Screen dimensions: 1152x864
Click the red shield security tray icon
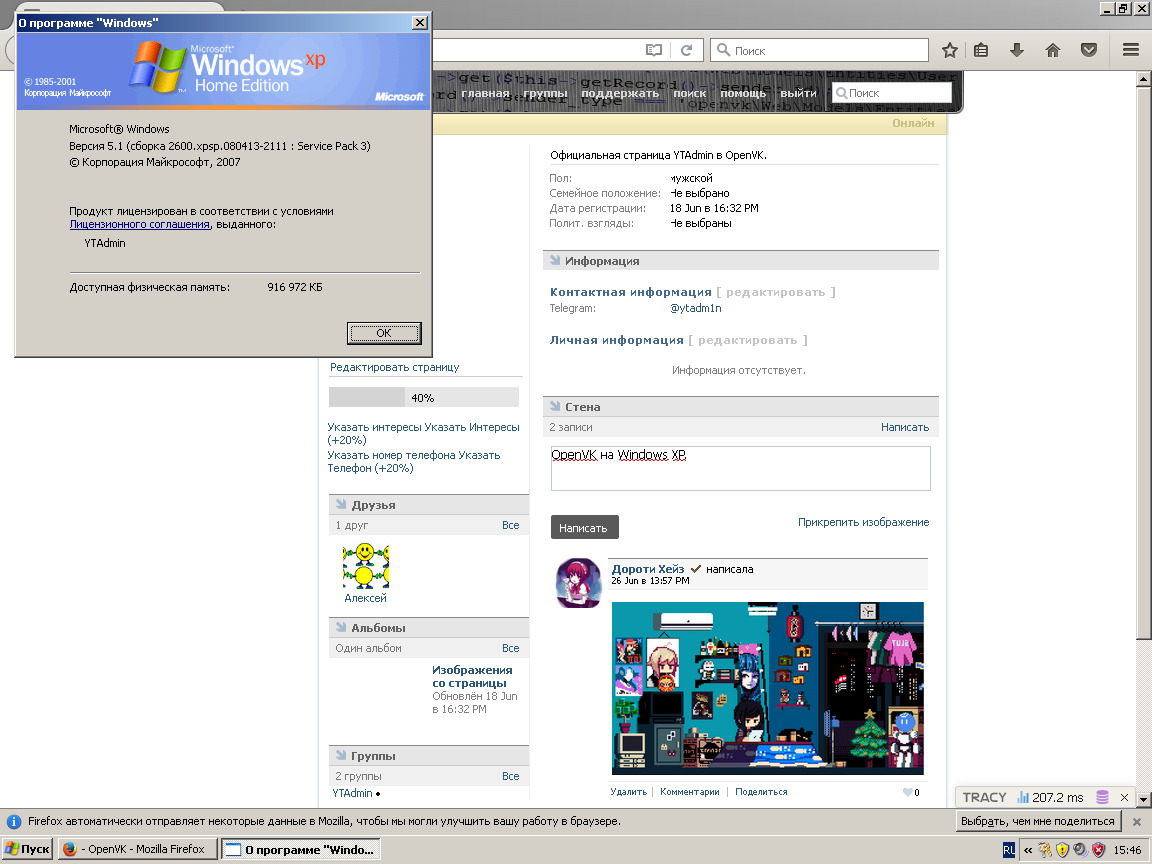pos(1098,850)
